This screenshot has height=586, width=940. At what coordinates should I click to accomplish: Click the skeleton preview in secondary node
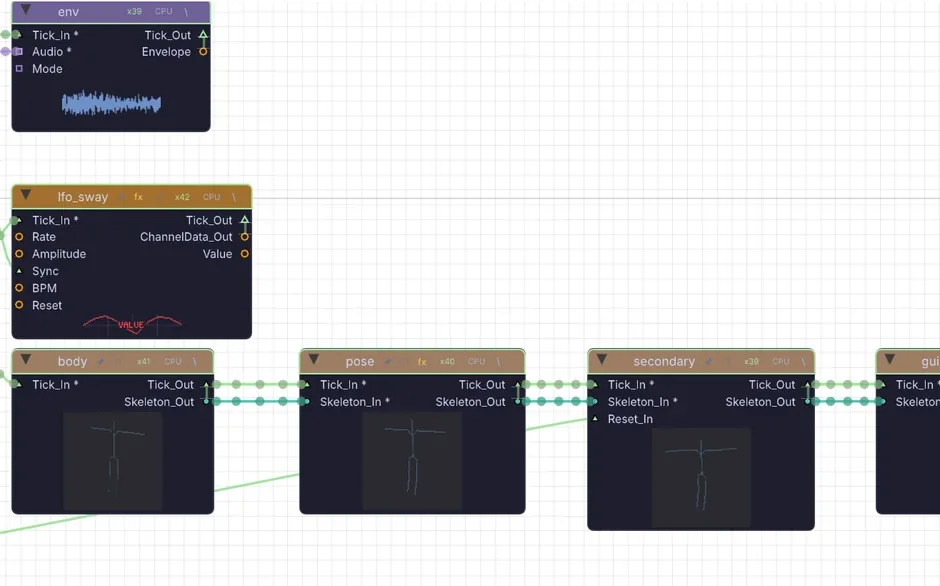click(x=701, y=477)
